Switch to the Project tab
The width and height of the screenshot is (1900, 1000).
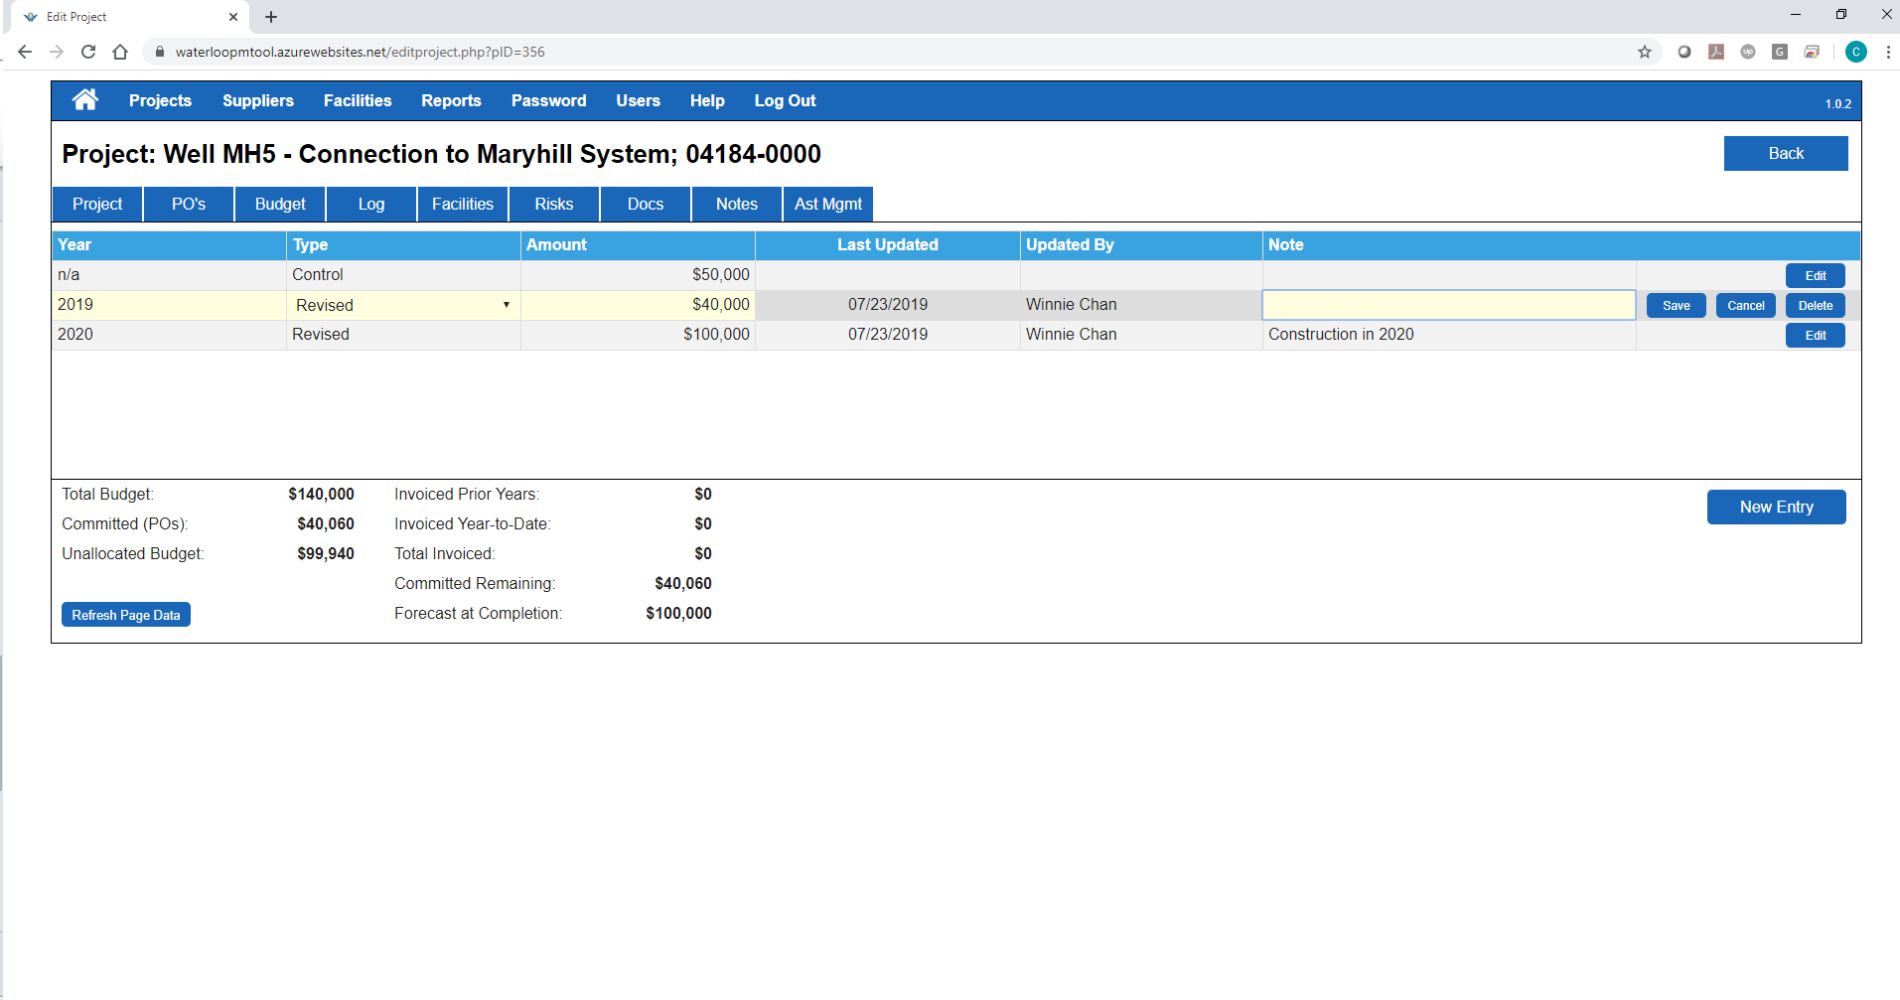pyautogui.click(x=97, y=204)
